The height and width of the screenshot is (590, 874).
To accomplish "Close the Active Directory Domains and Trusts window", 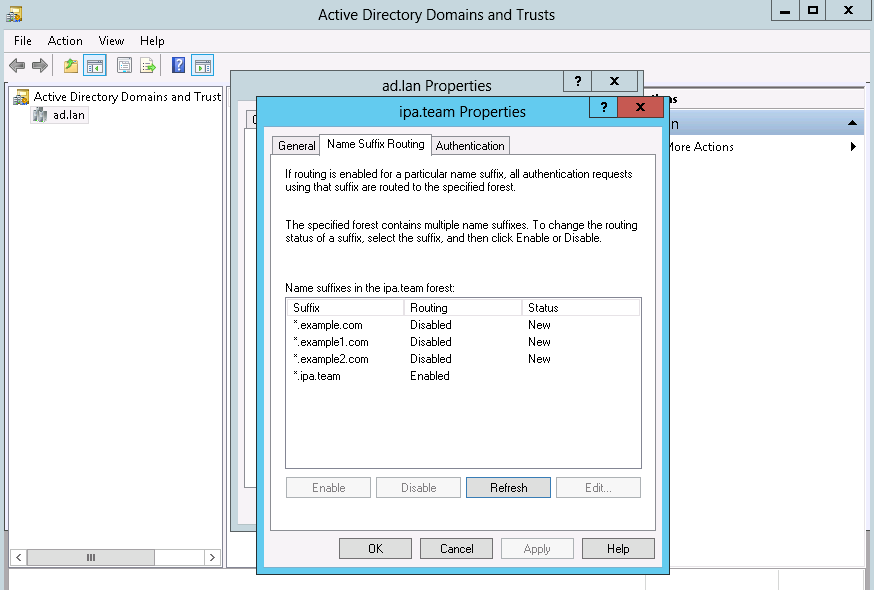I will coord(848,11).
